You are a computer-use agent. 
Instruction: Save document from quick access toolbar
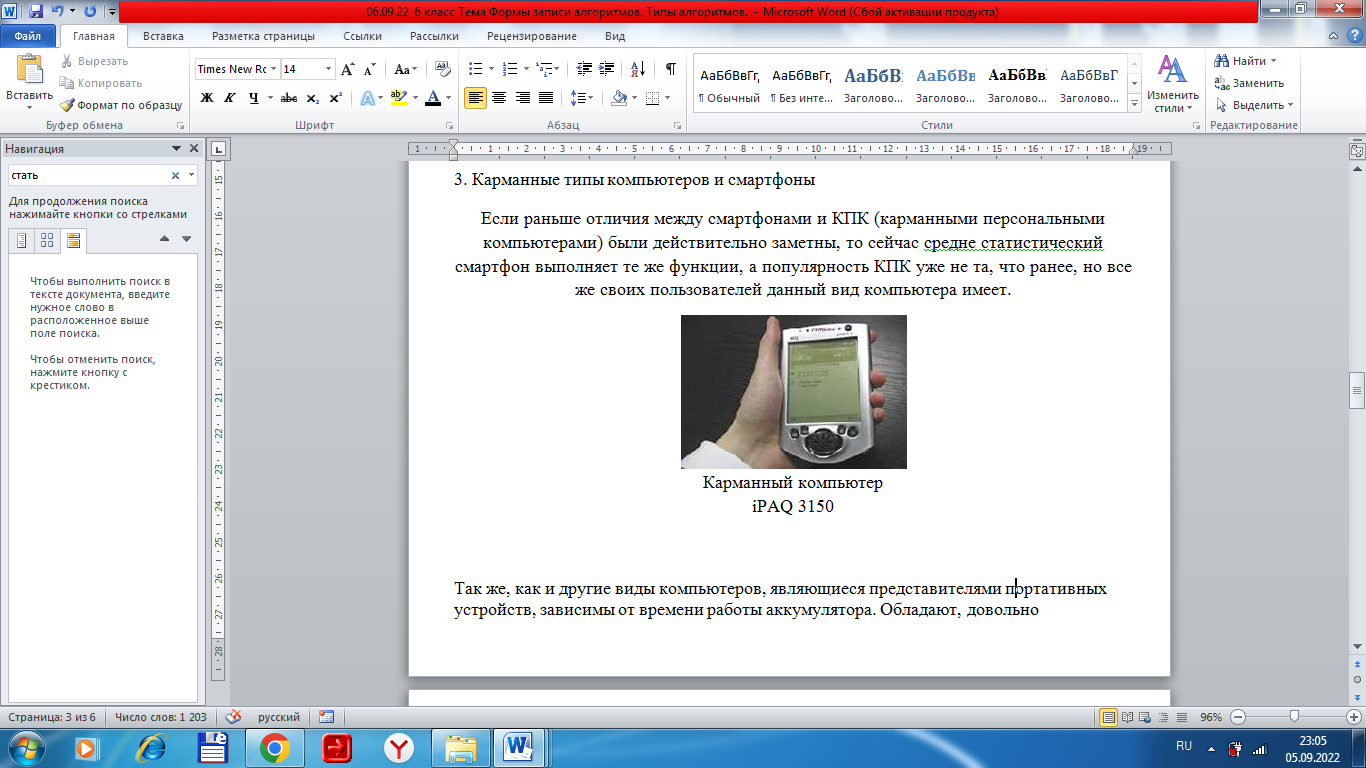[x=36, y=12]
